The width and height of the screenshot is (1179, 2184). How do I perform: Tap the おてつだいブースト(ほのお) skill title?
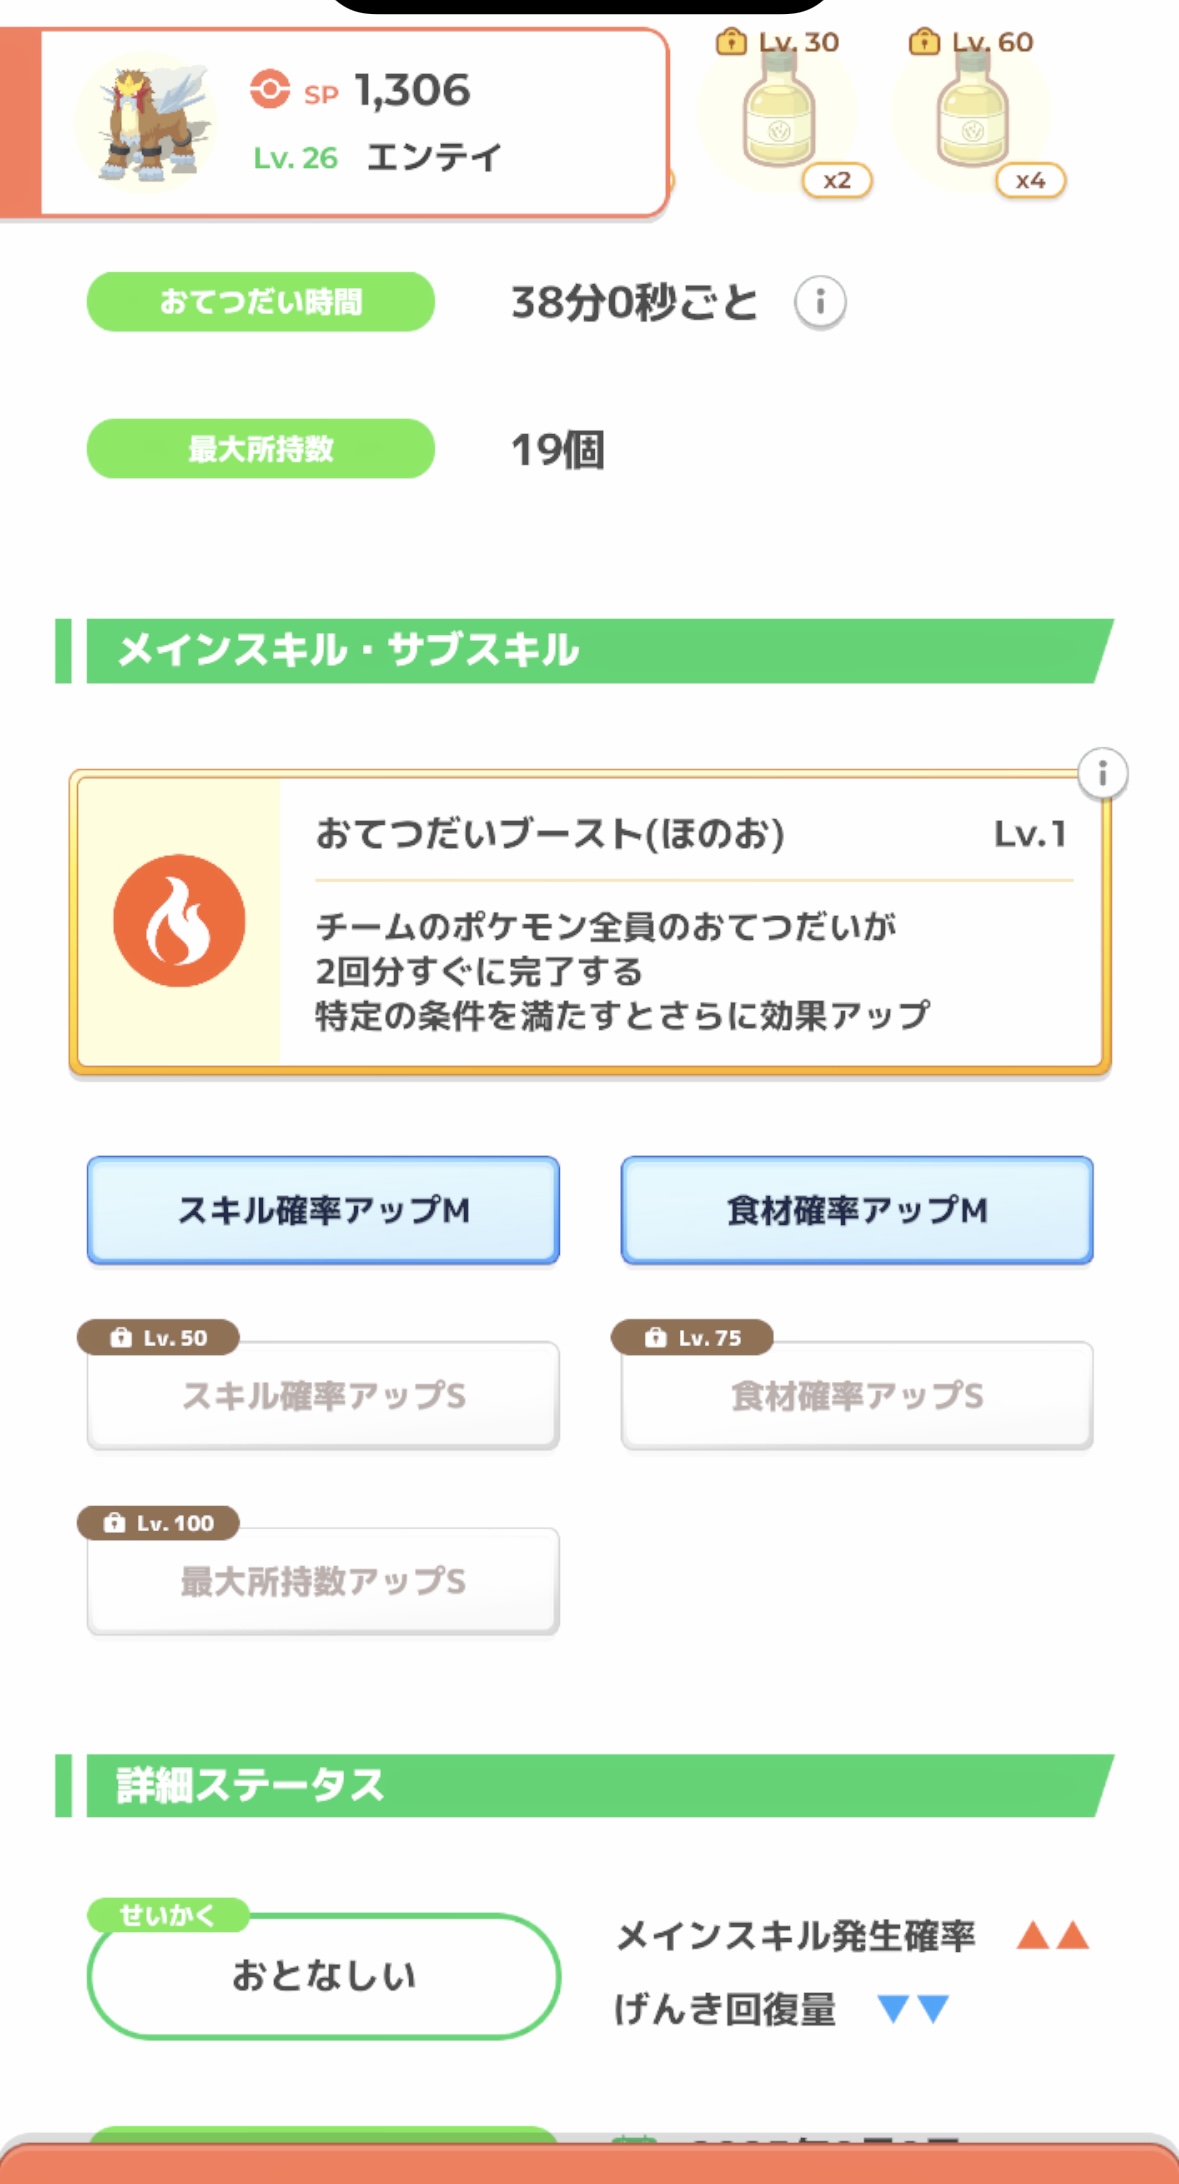click(x=550, y=833)
